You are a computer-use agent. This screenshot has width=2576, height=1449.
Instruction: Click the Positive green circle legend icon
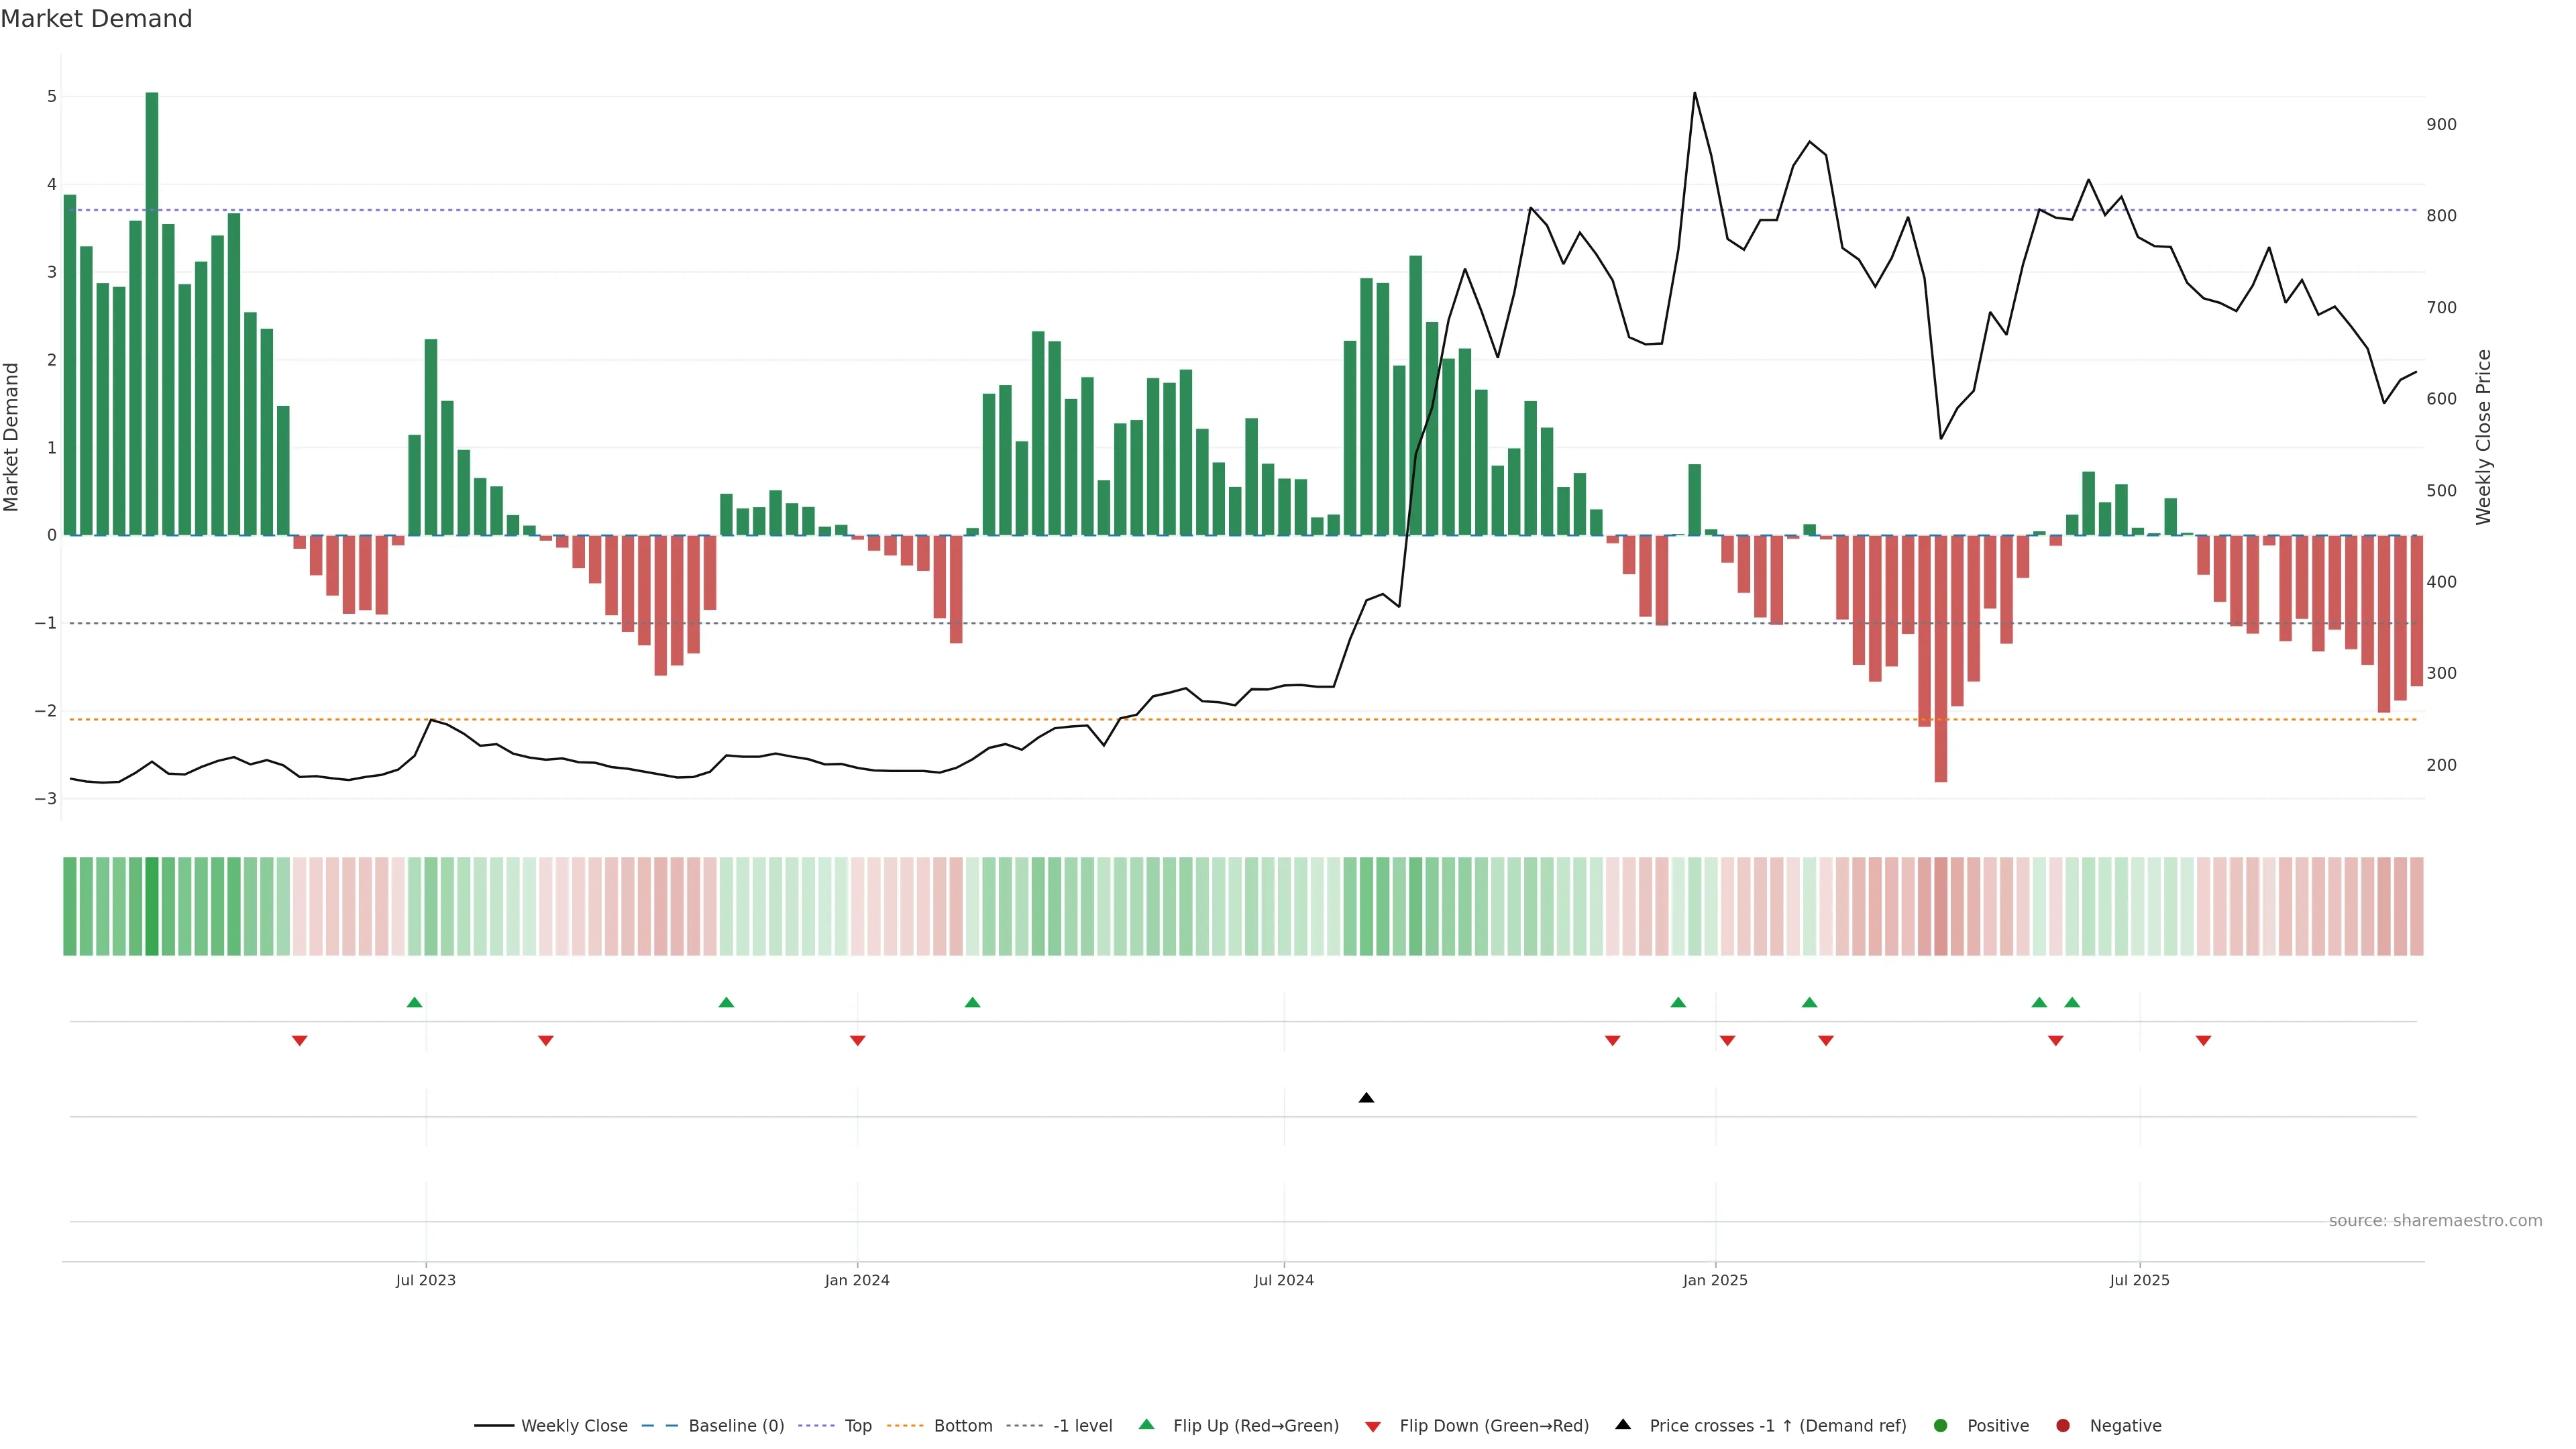pyautogui.click(x=1941, y=1426)
